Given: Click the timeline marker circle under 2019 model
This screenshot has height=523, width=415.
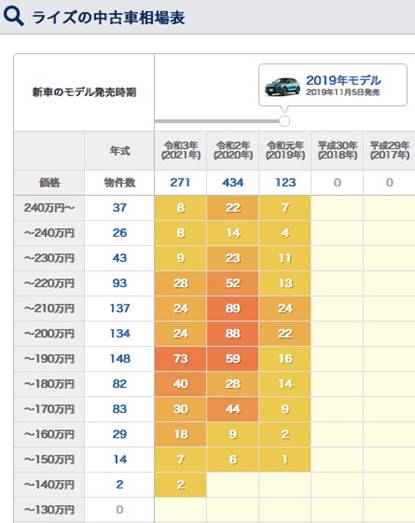Looking at the screenshot, I should pos(284,121).
